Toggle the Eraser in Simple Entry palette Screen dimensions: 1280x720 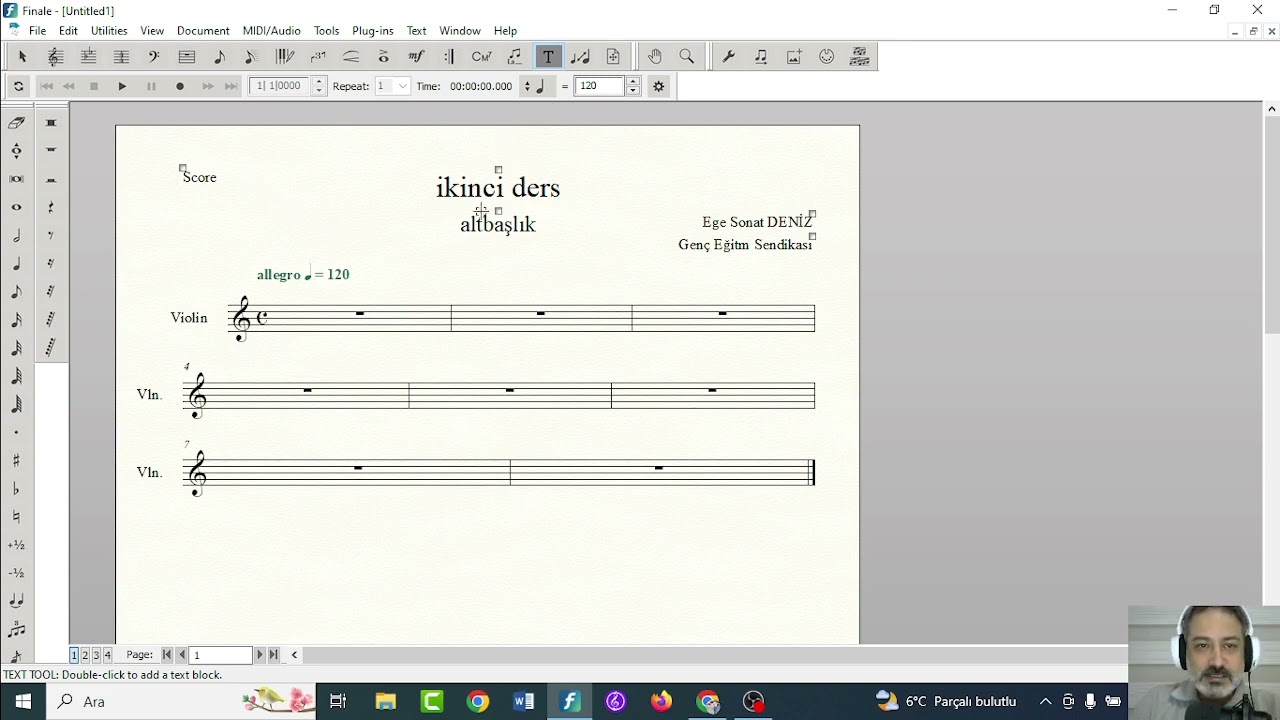pyautogui.click(x=17, y=123)
